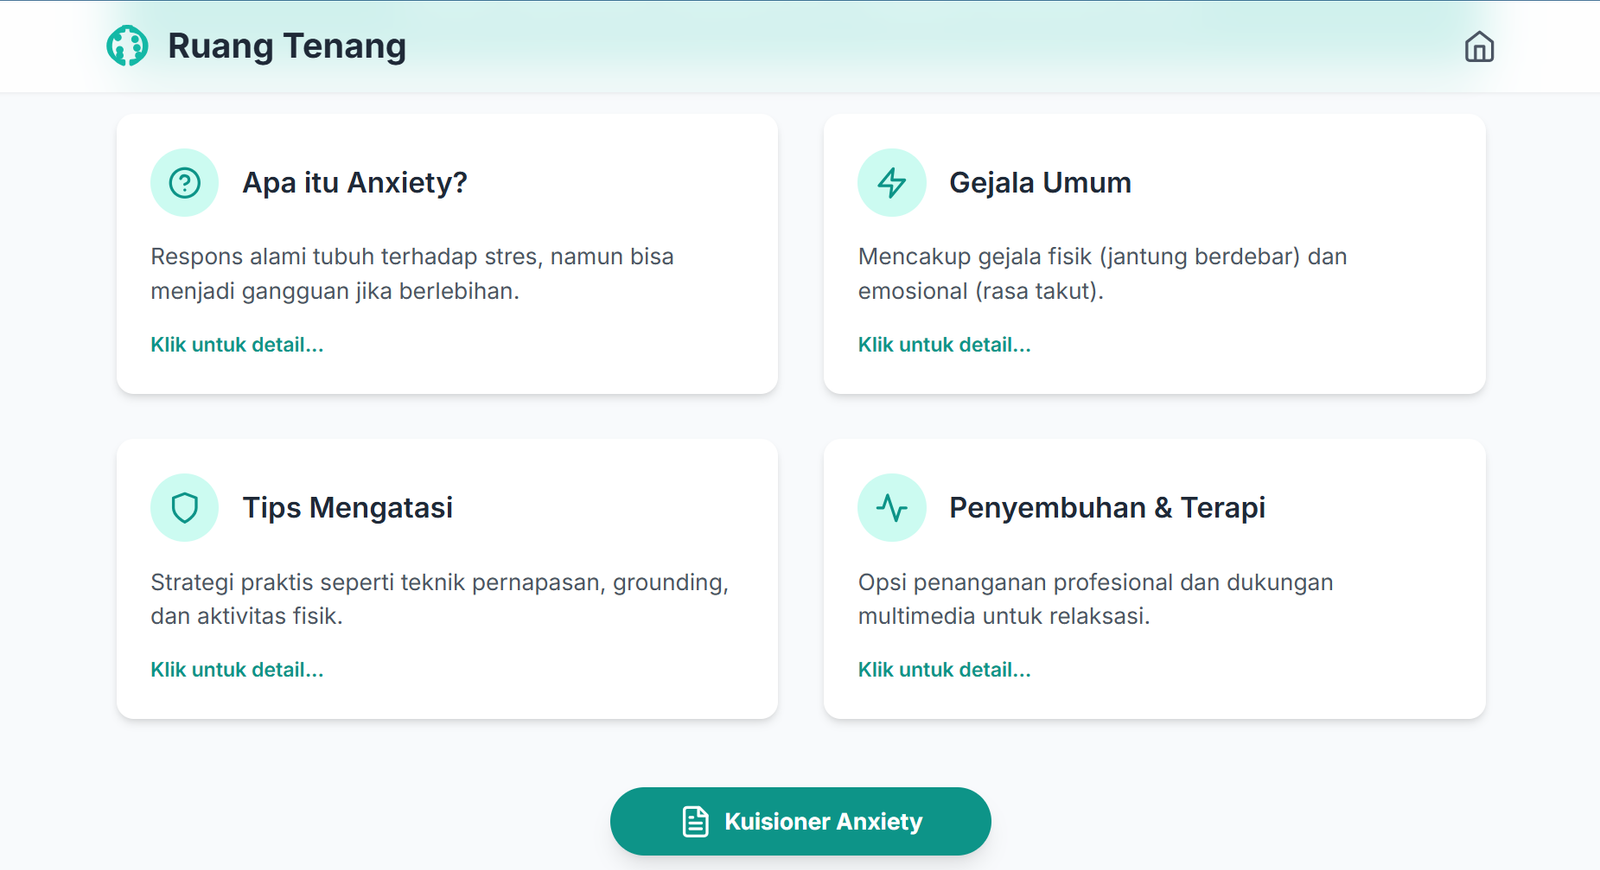The width and height of the screenshot is (1600, 870).
Task: Select the Apa itu Anxiety? heading
Action: [x=355, y=183]
